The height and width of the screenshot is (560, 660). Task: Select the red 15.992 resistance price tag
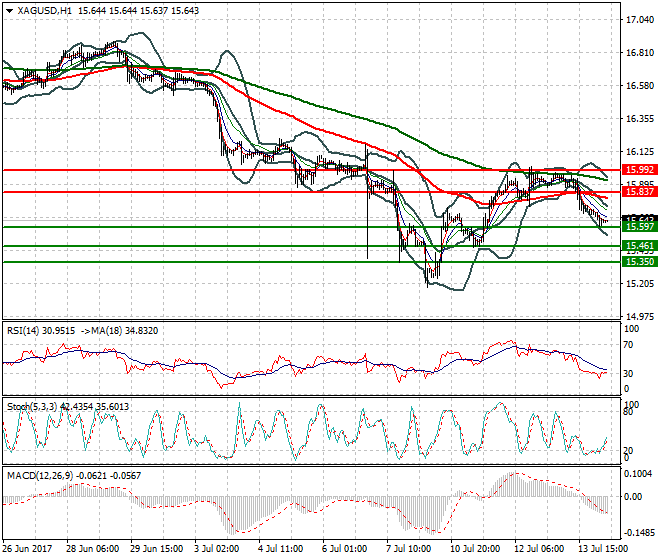(x=638, y=170)
